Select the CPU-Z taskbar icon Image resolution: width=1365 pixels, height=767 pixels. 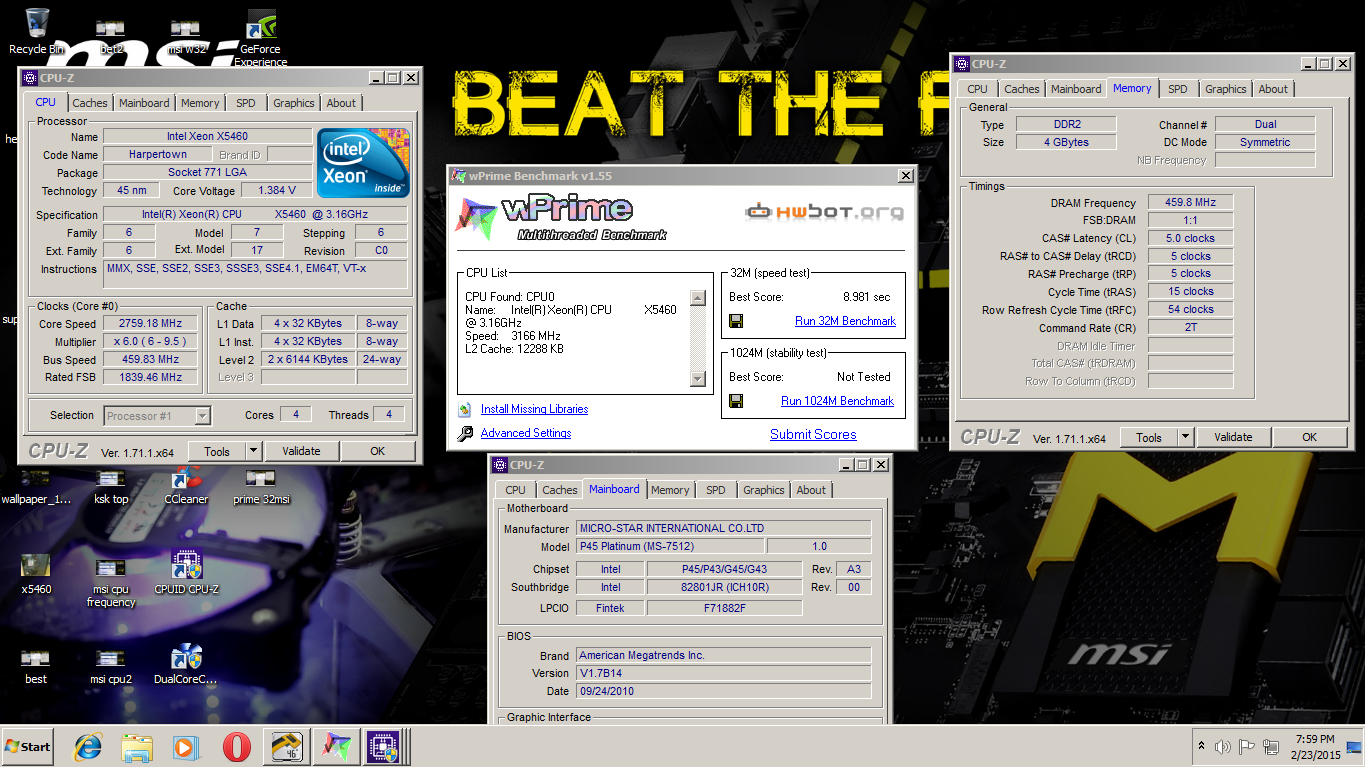(383, 746)
